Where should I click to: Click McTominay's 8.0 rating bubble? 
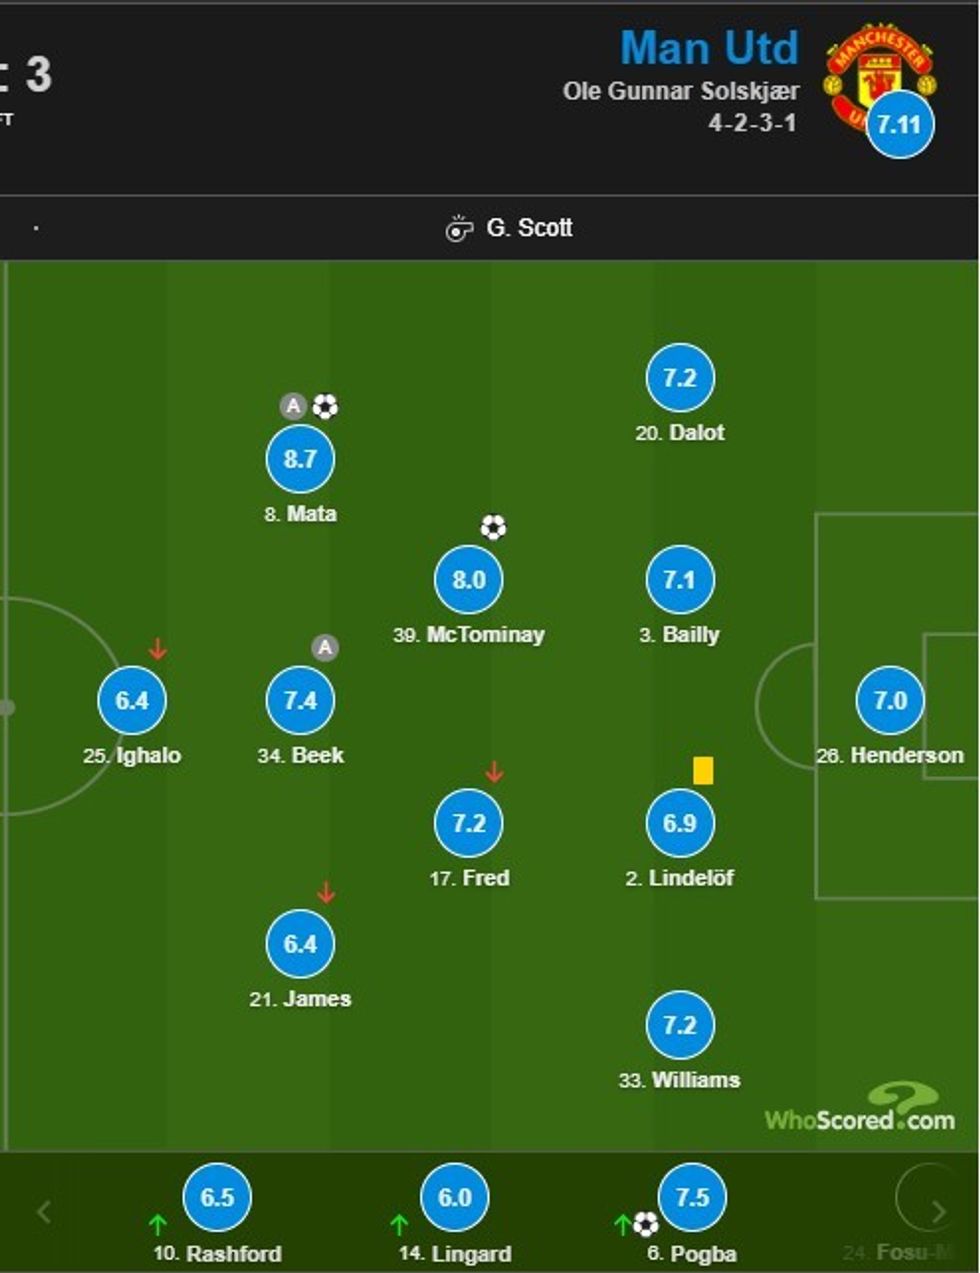click(469, 580)
